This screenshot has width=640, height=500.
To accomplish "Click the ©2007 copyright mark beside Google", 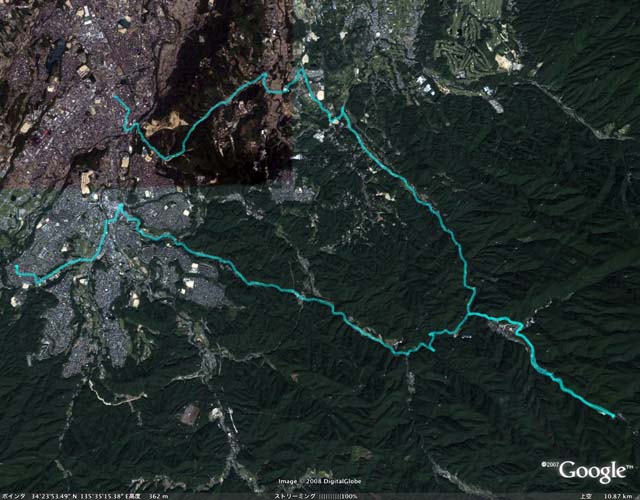I will tap(549, 464).
